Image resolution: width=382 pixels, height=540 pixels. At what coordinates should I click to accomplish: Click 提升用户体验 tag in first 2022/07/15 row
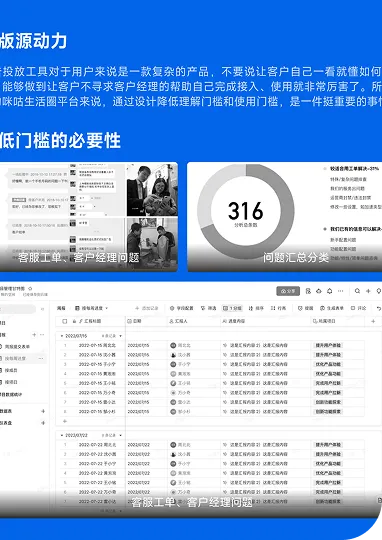(328, 345)
